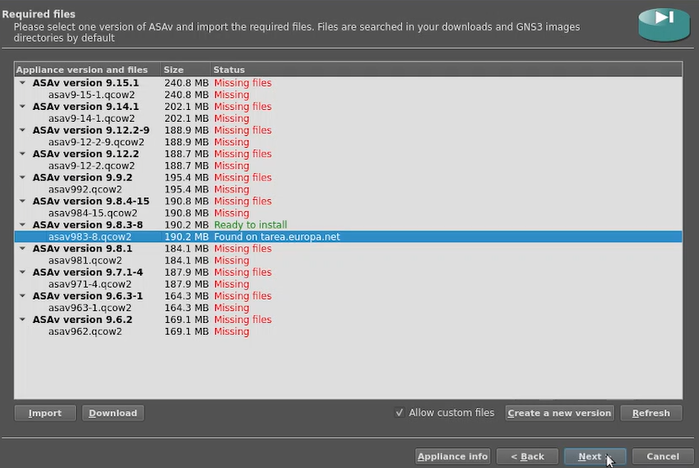Click the Download button
Viewport: 699px width, 468px height.
click(x=113, y=413)
